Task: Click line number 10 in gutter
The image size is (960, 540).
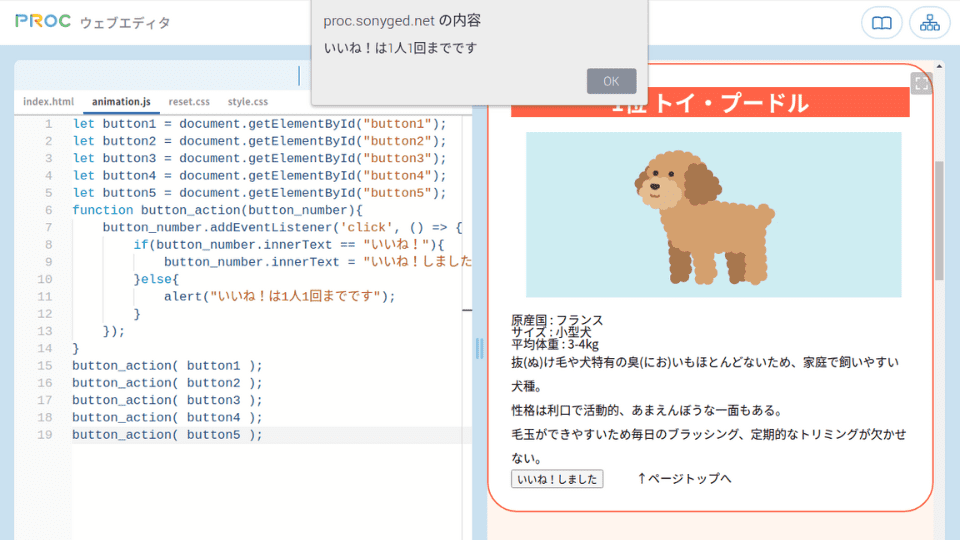Action: (45, 279)
